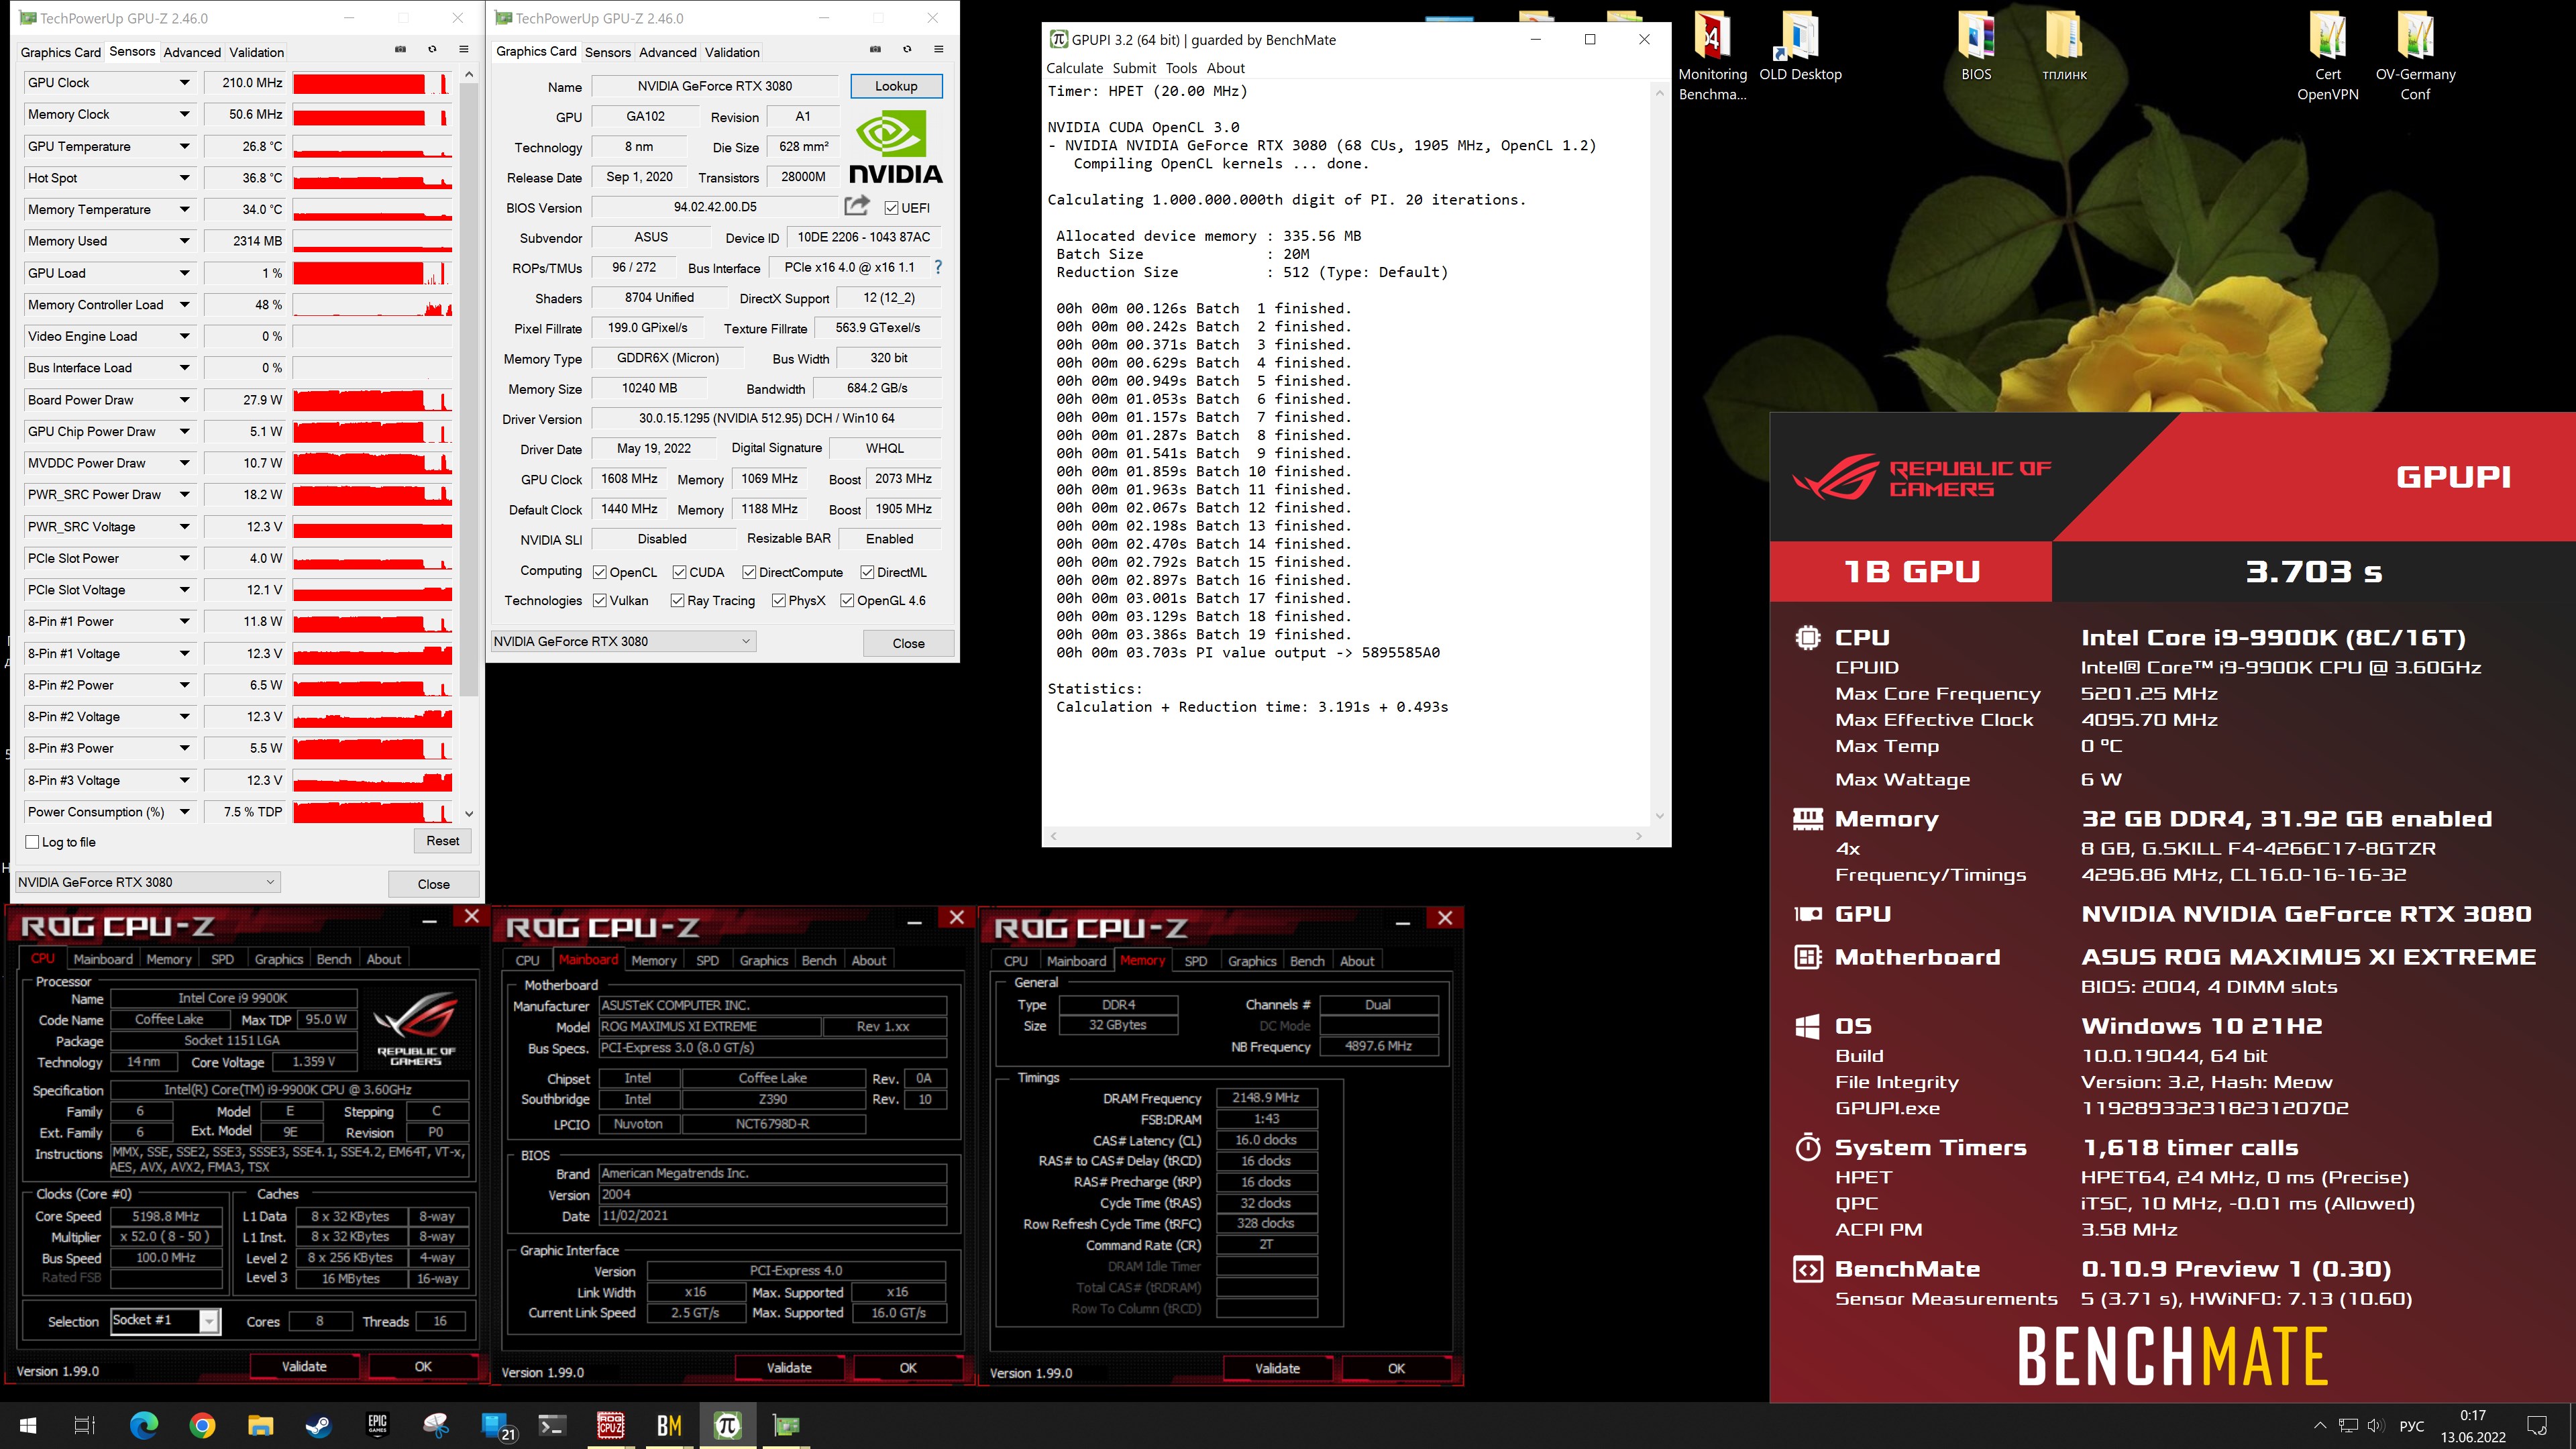Open the hamburger menu in GPU-Z Graphics Card window

938,49
